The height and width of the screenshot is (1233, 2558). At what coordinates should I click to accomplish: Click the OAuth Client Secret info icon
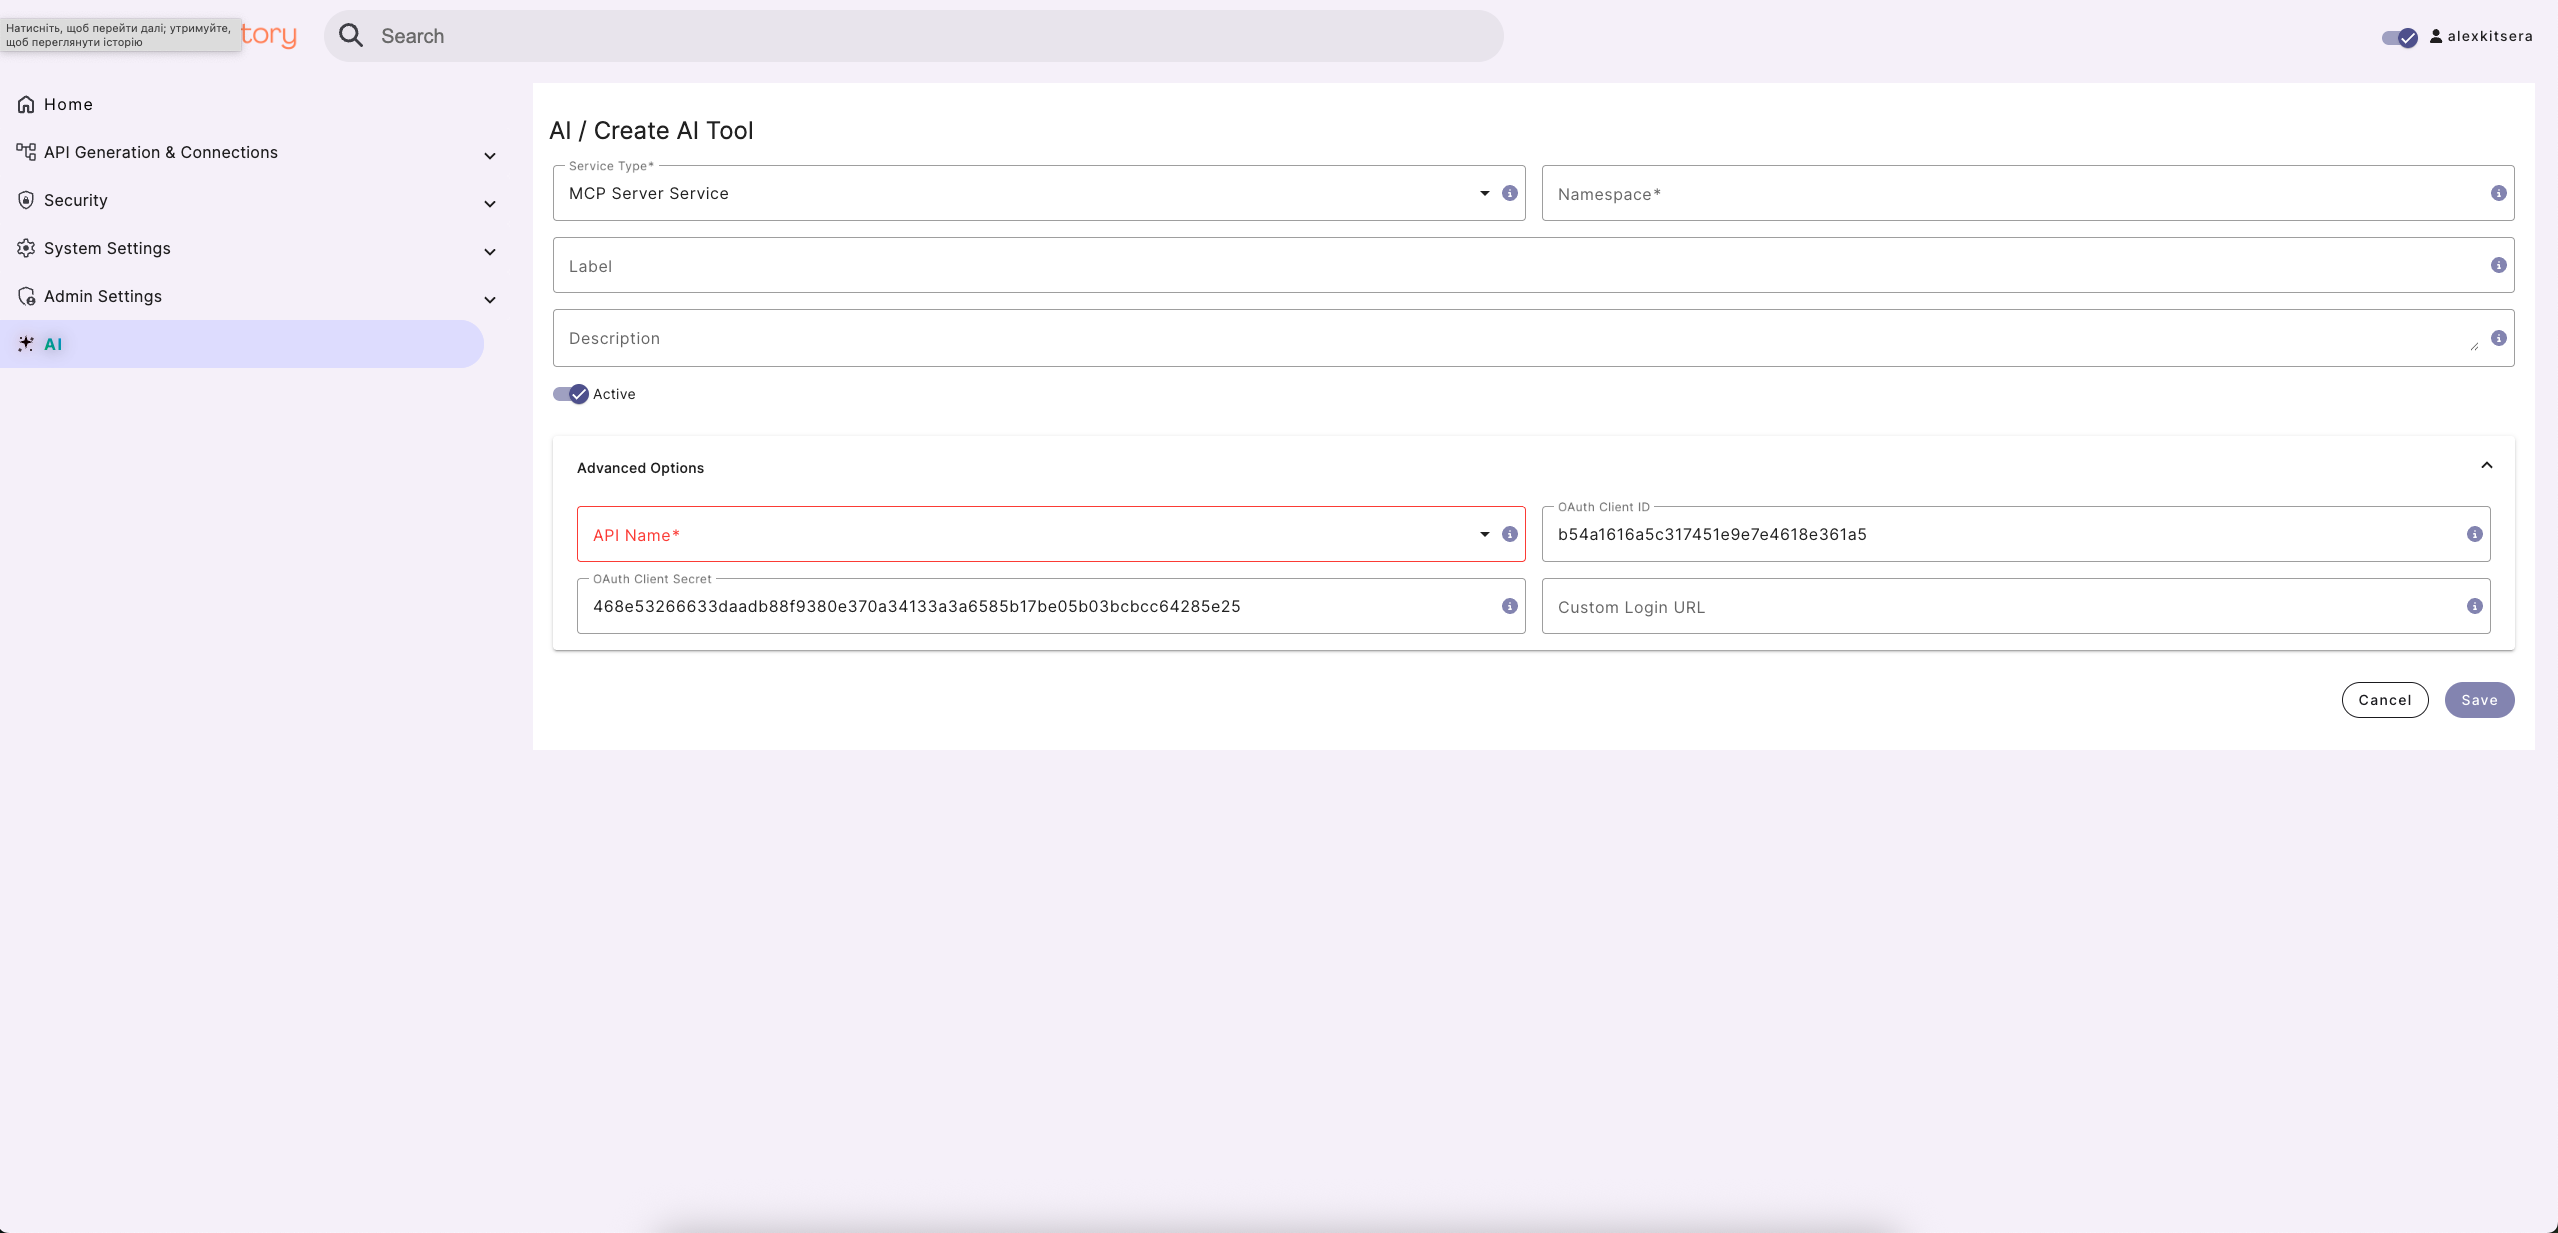[x=1510, y=606]
